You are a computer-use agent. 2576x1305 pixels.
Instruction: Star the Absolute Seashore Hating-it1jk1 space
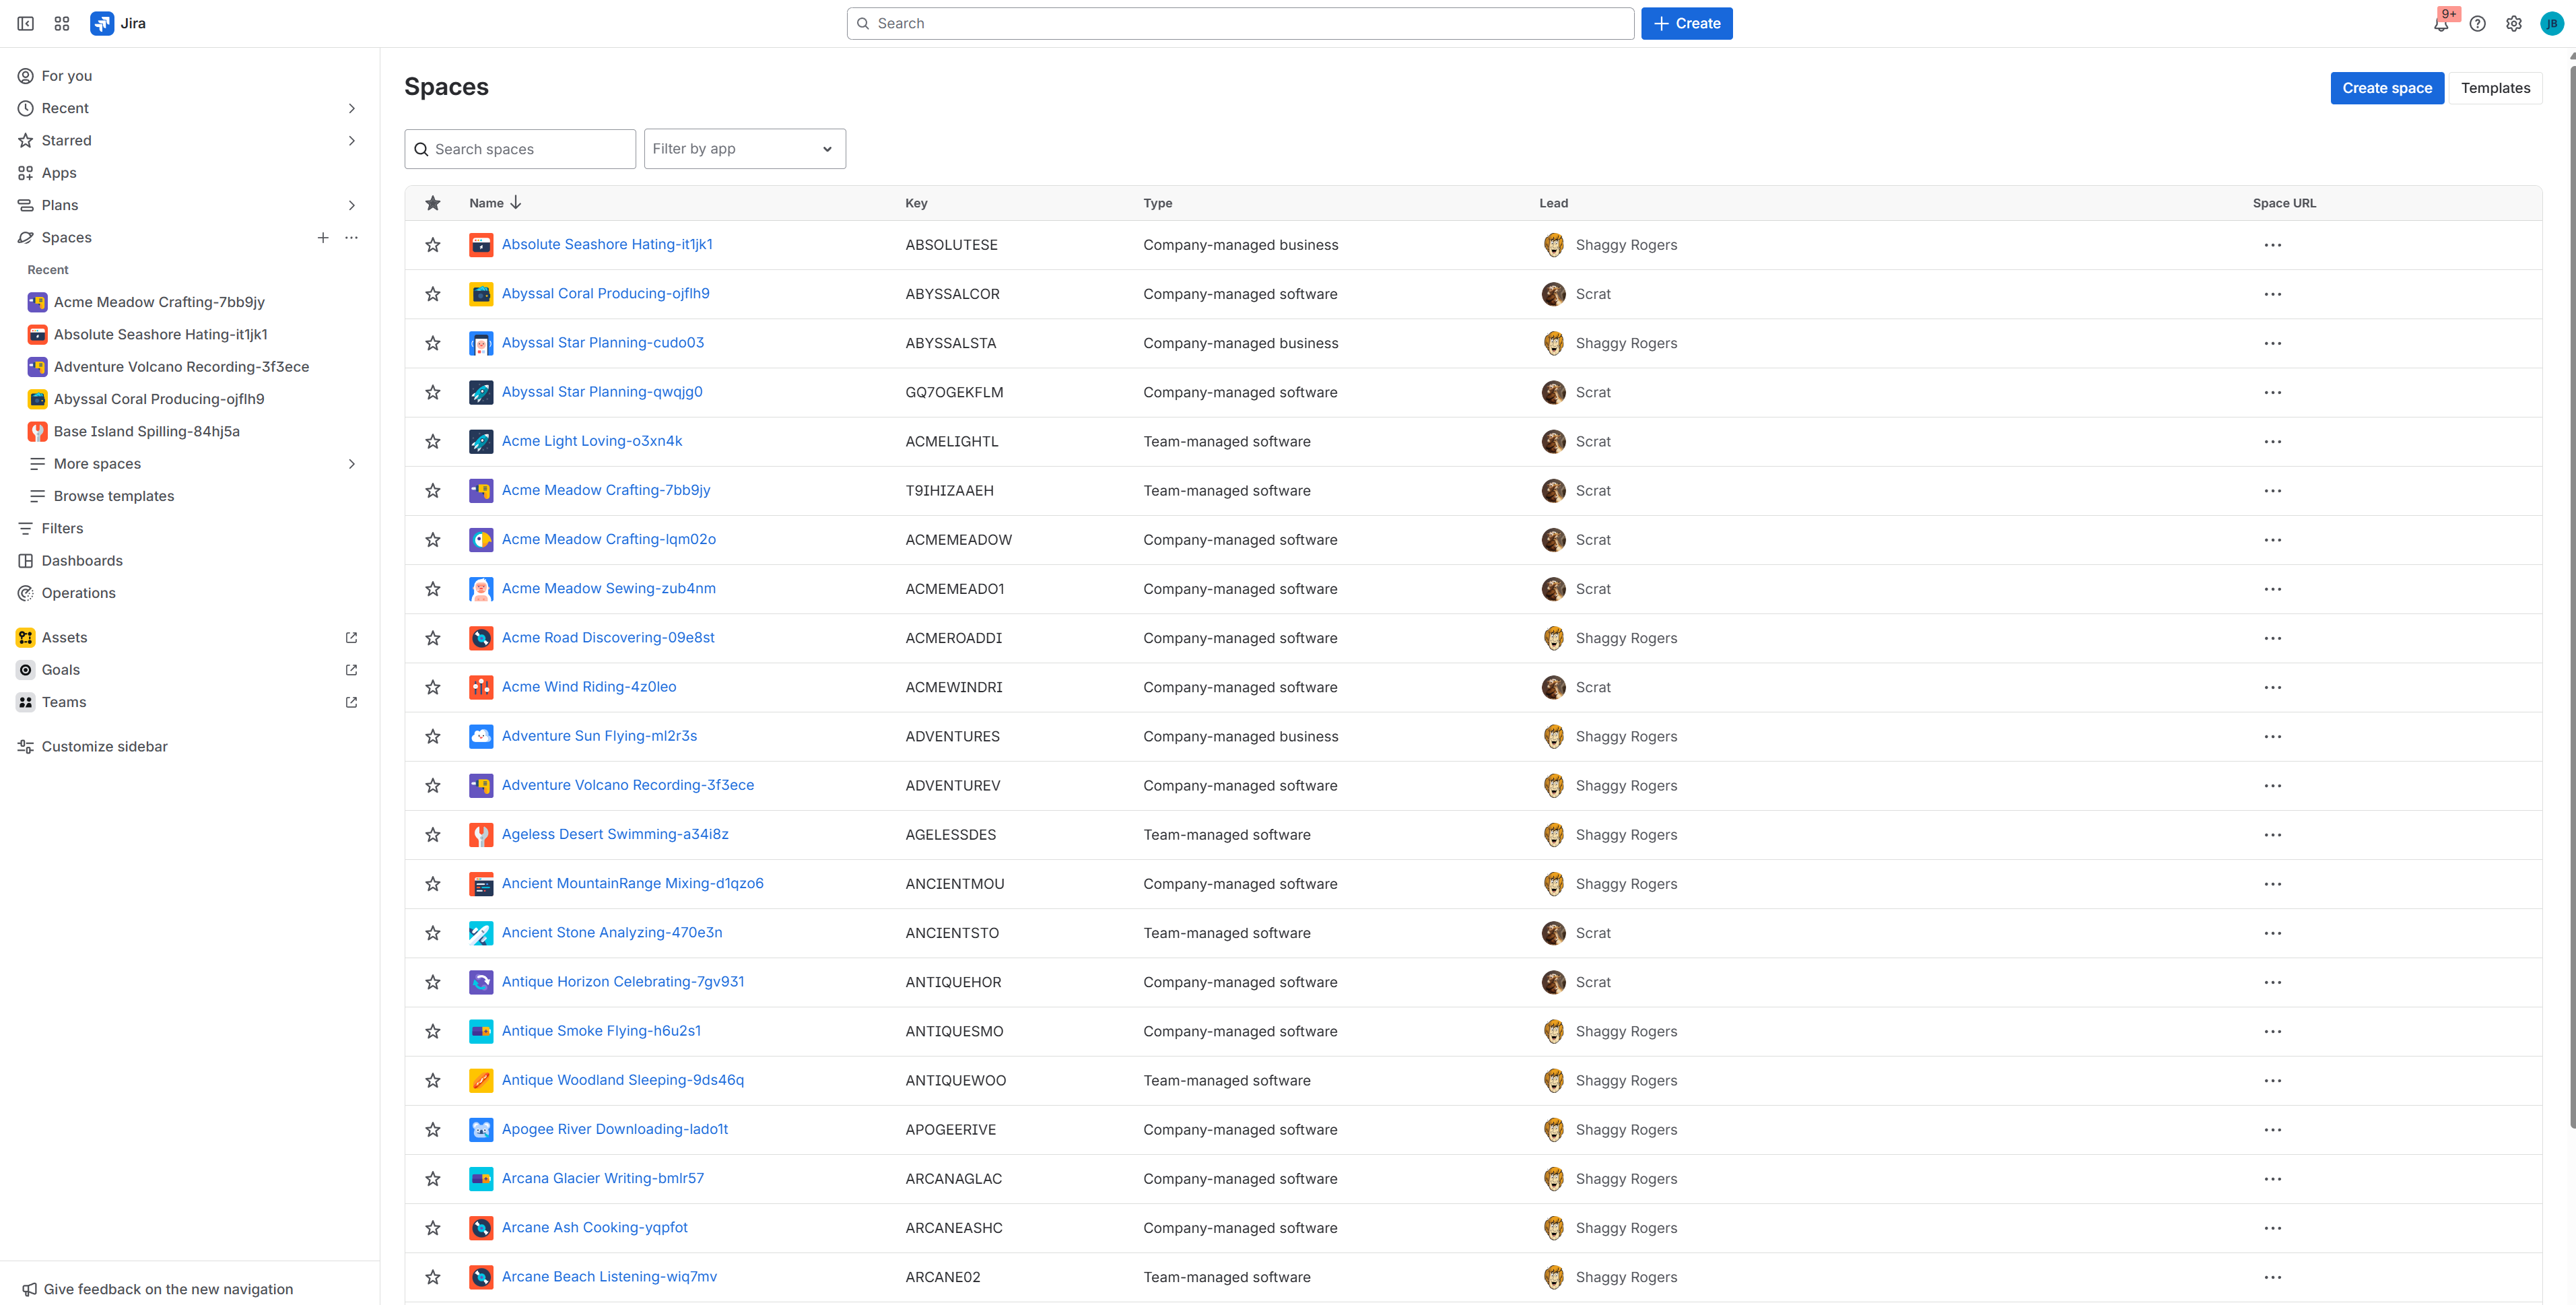433,245
